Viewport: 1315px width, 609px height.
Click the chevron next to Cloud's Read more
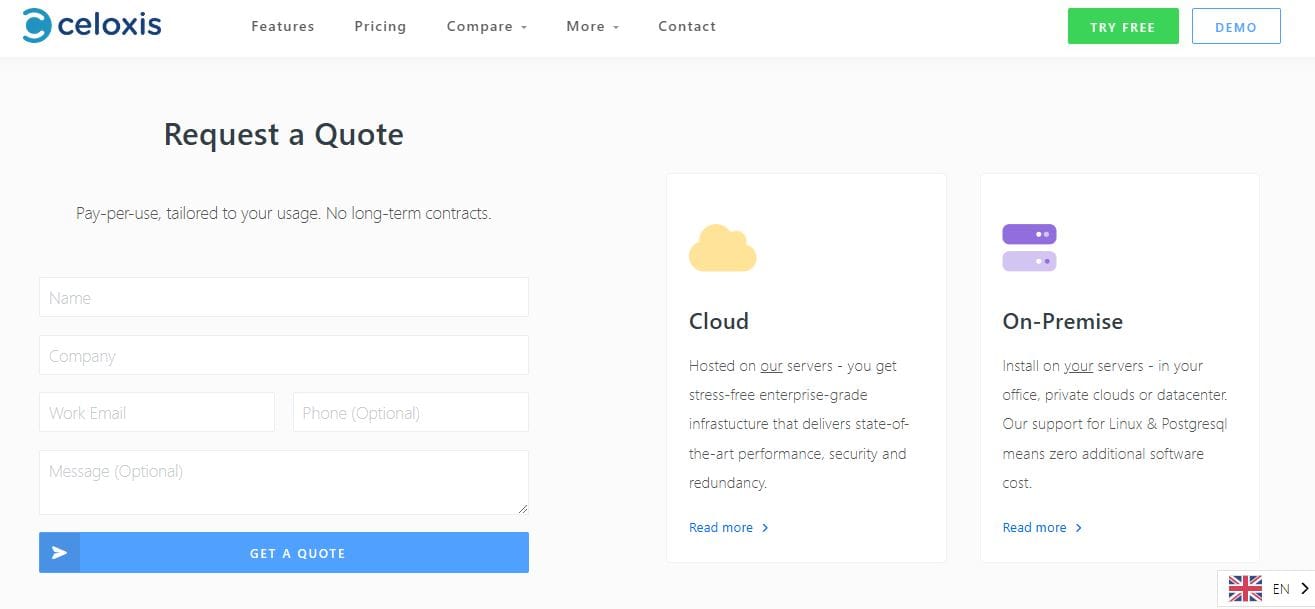pyautogui.click(x=764, y=528)
